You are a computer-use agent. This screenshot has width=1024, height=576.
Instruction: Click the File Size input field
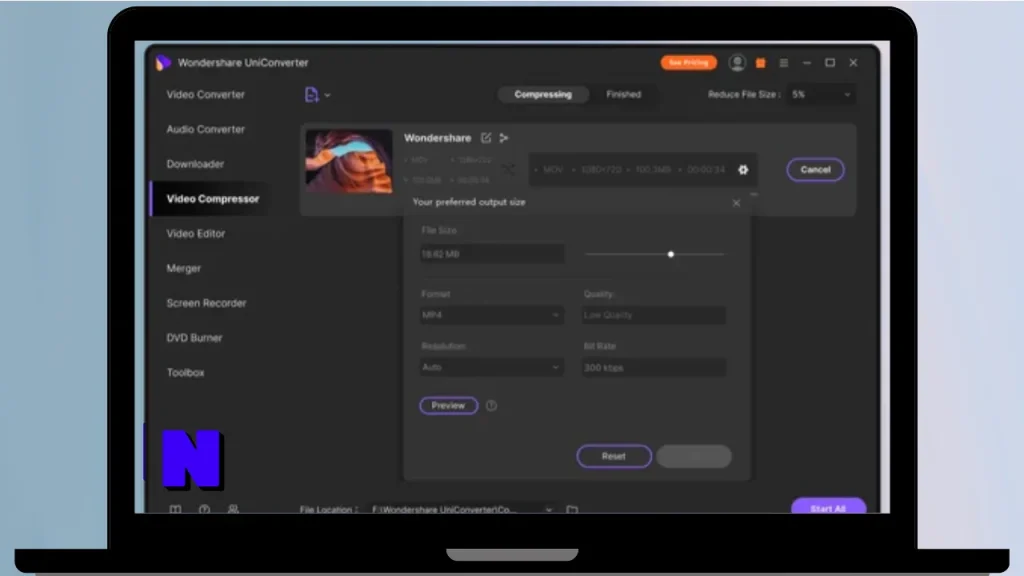(x=492, y=254)
